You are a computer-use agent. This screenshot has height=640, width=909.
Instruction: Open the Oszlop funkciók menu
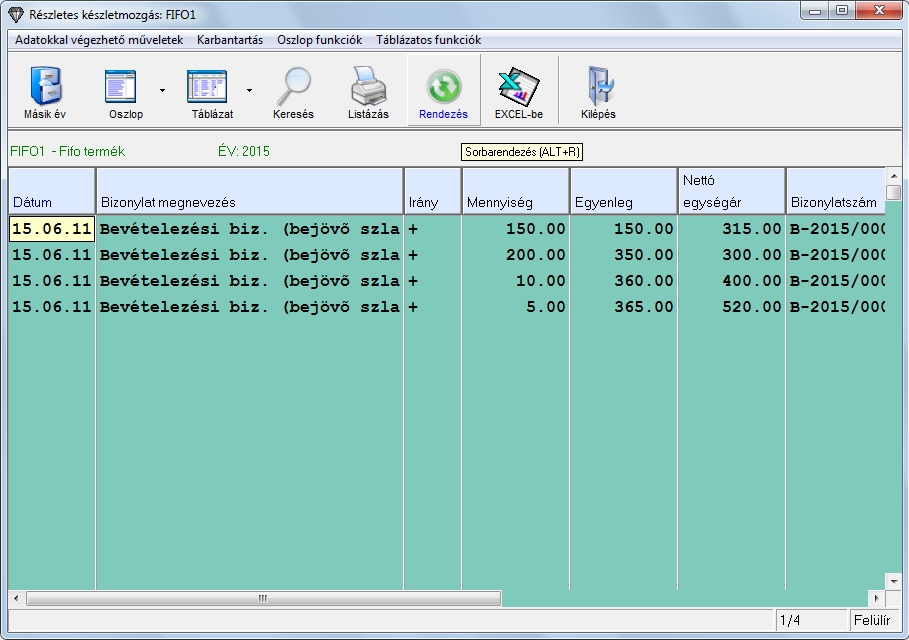319,41
